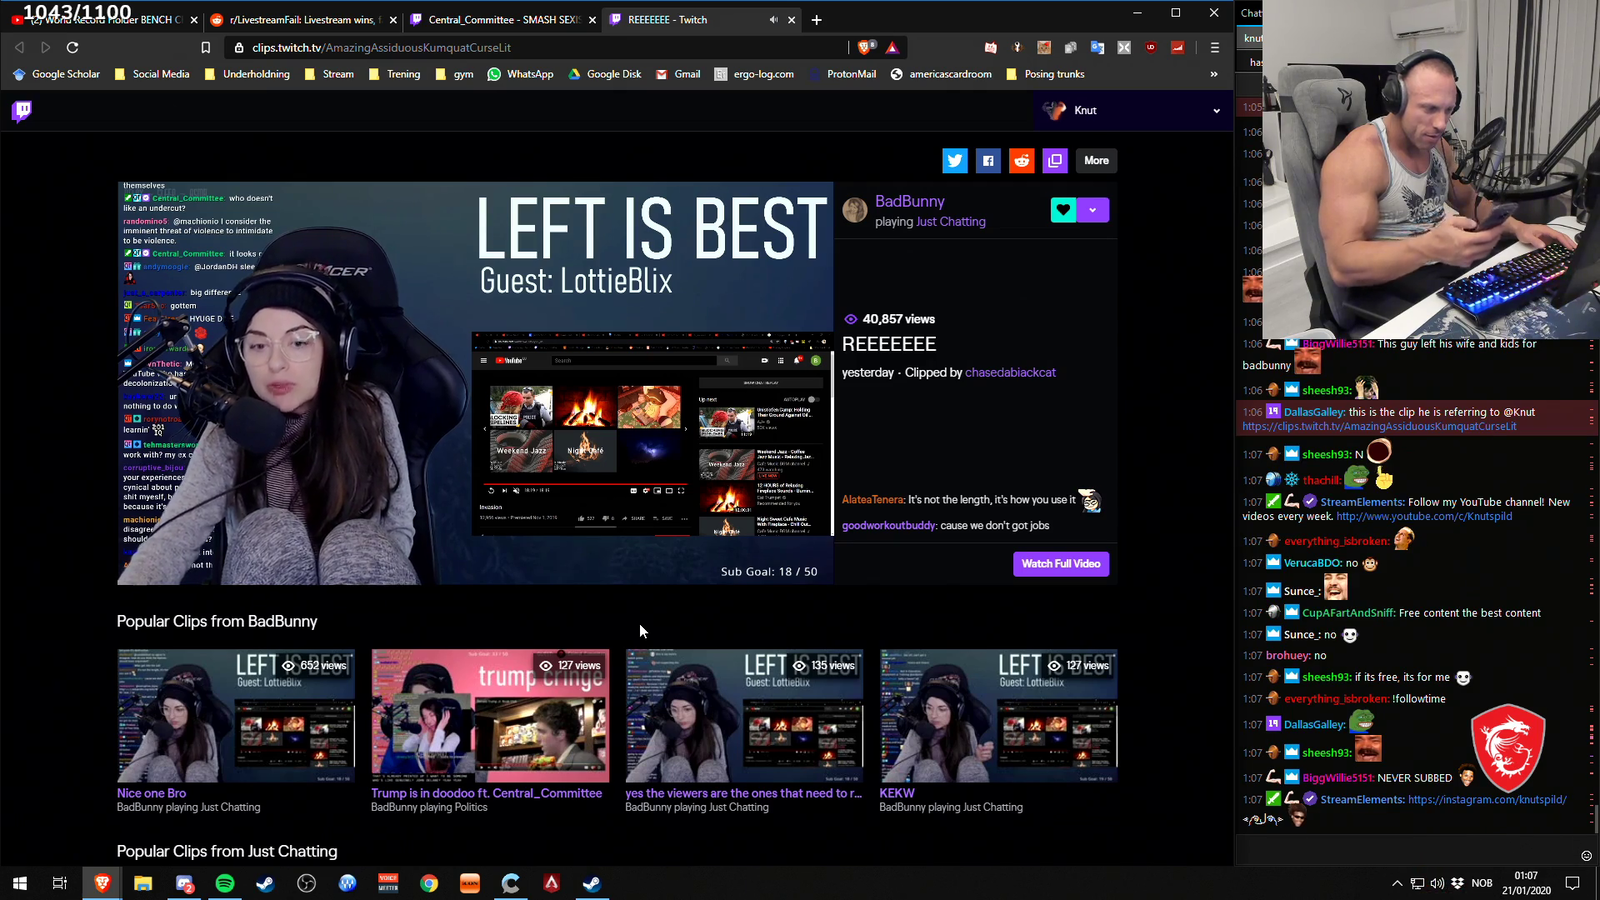Open Discord from the taskbar
This screenshot has width=1600, height=900.
(x=184, y=883)
